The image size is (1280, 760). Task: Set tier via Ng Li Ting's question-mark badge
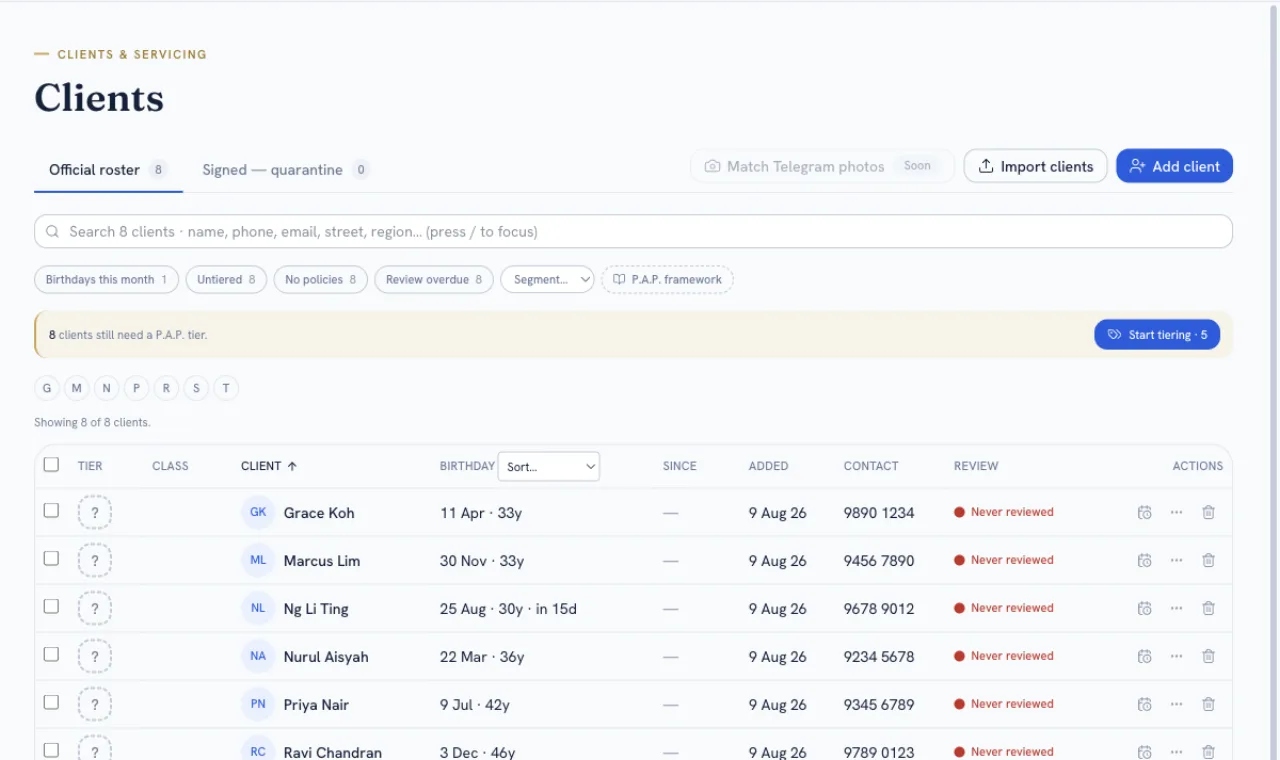click(95, 609)
